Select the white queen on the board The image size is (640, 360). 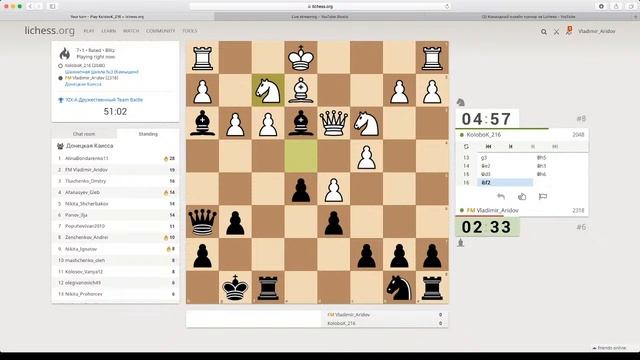pos(333,123)
